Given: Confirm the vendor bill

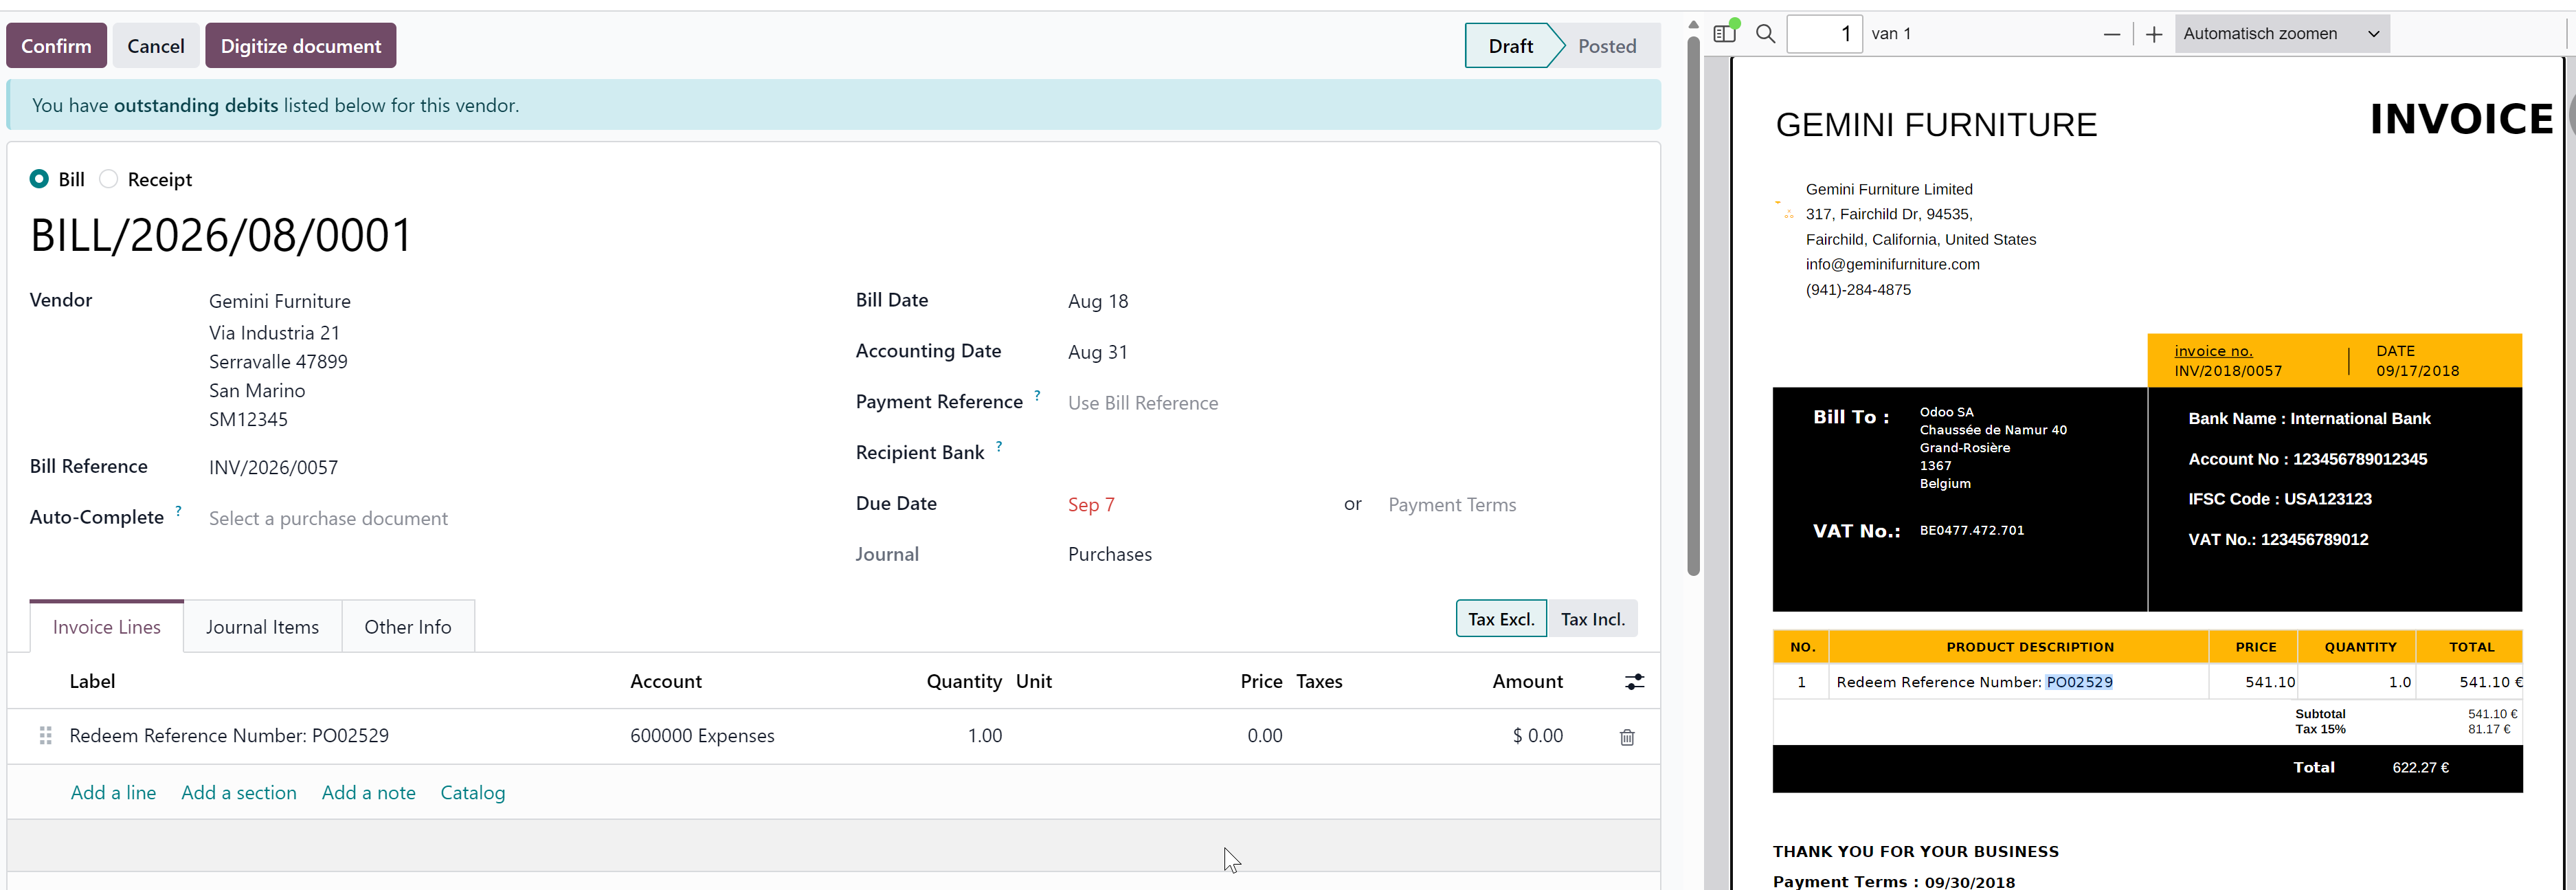Looking at the screenshot, I should (56, 46).
